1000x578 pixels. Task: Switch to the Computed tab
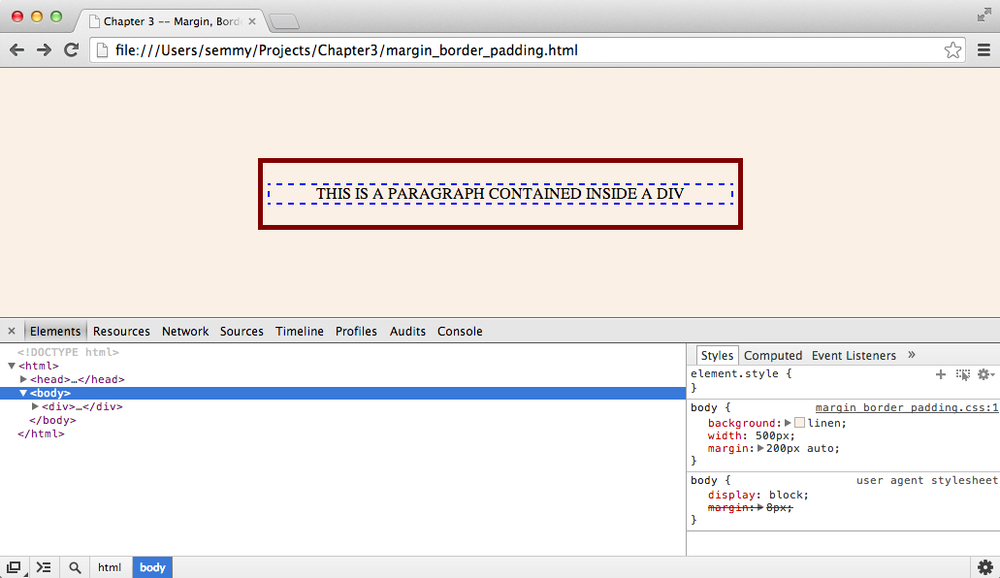[773, 355]
